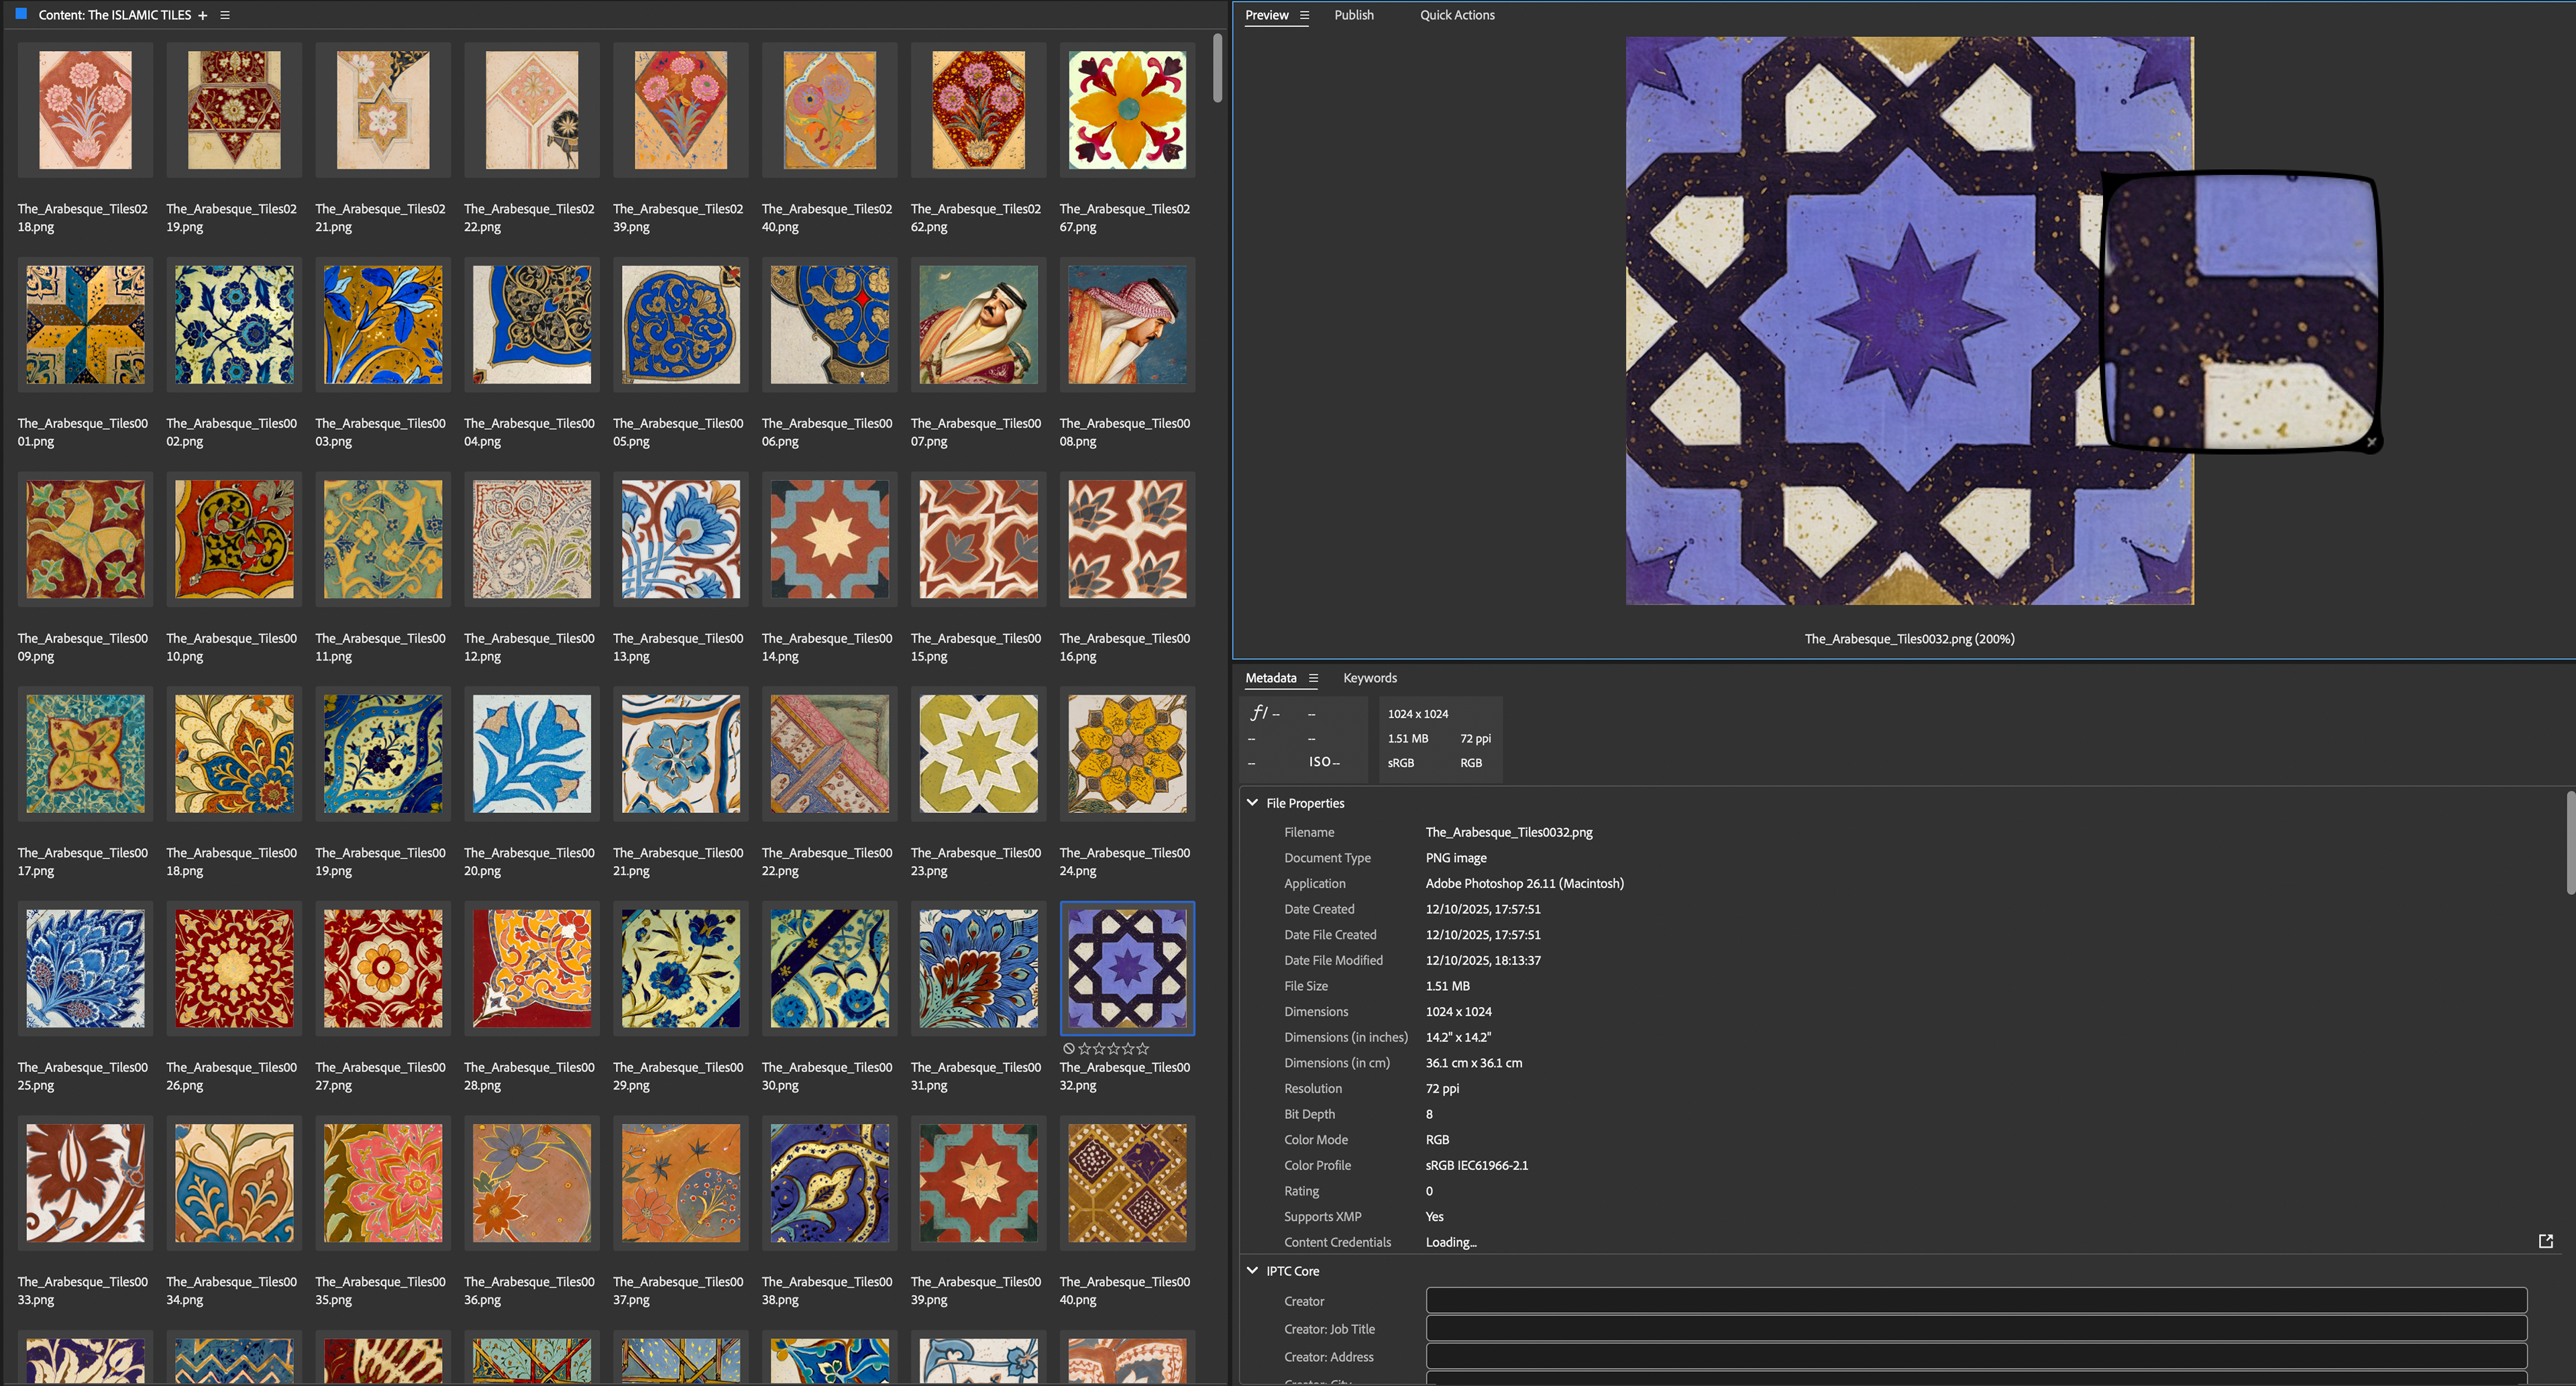Open the Publish panel

point(1354,15)
